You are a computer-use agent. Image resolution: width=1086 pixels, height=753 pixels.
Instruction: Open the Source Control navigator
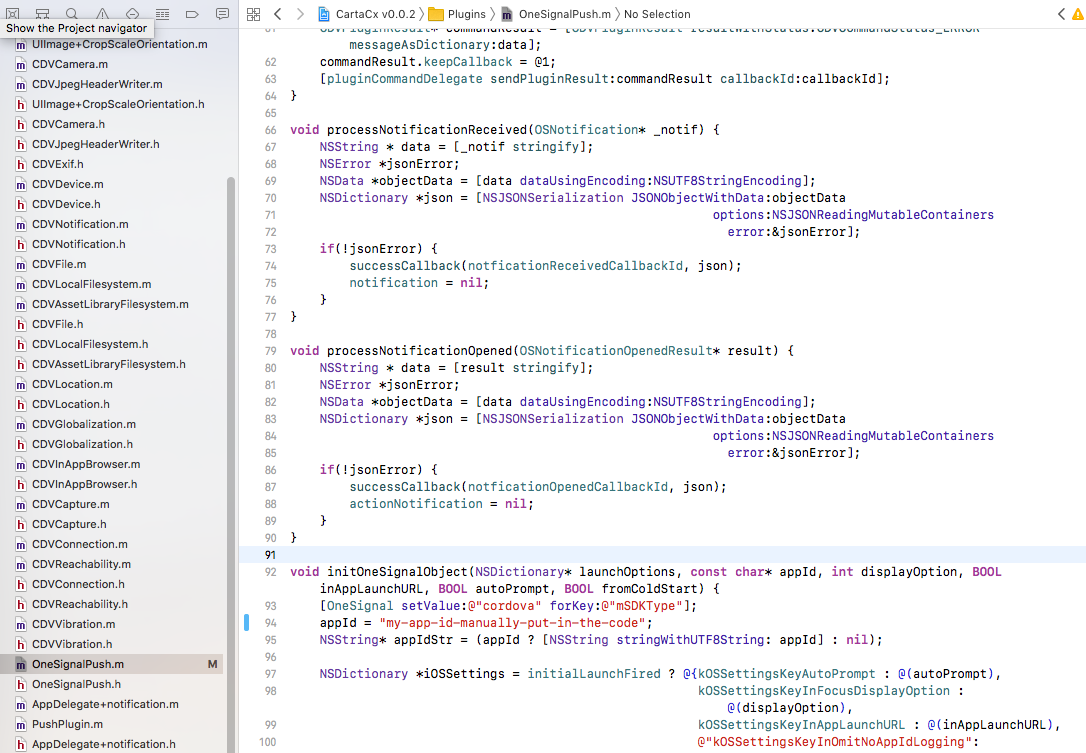coord(42,14)
